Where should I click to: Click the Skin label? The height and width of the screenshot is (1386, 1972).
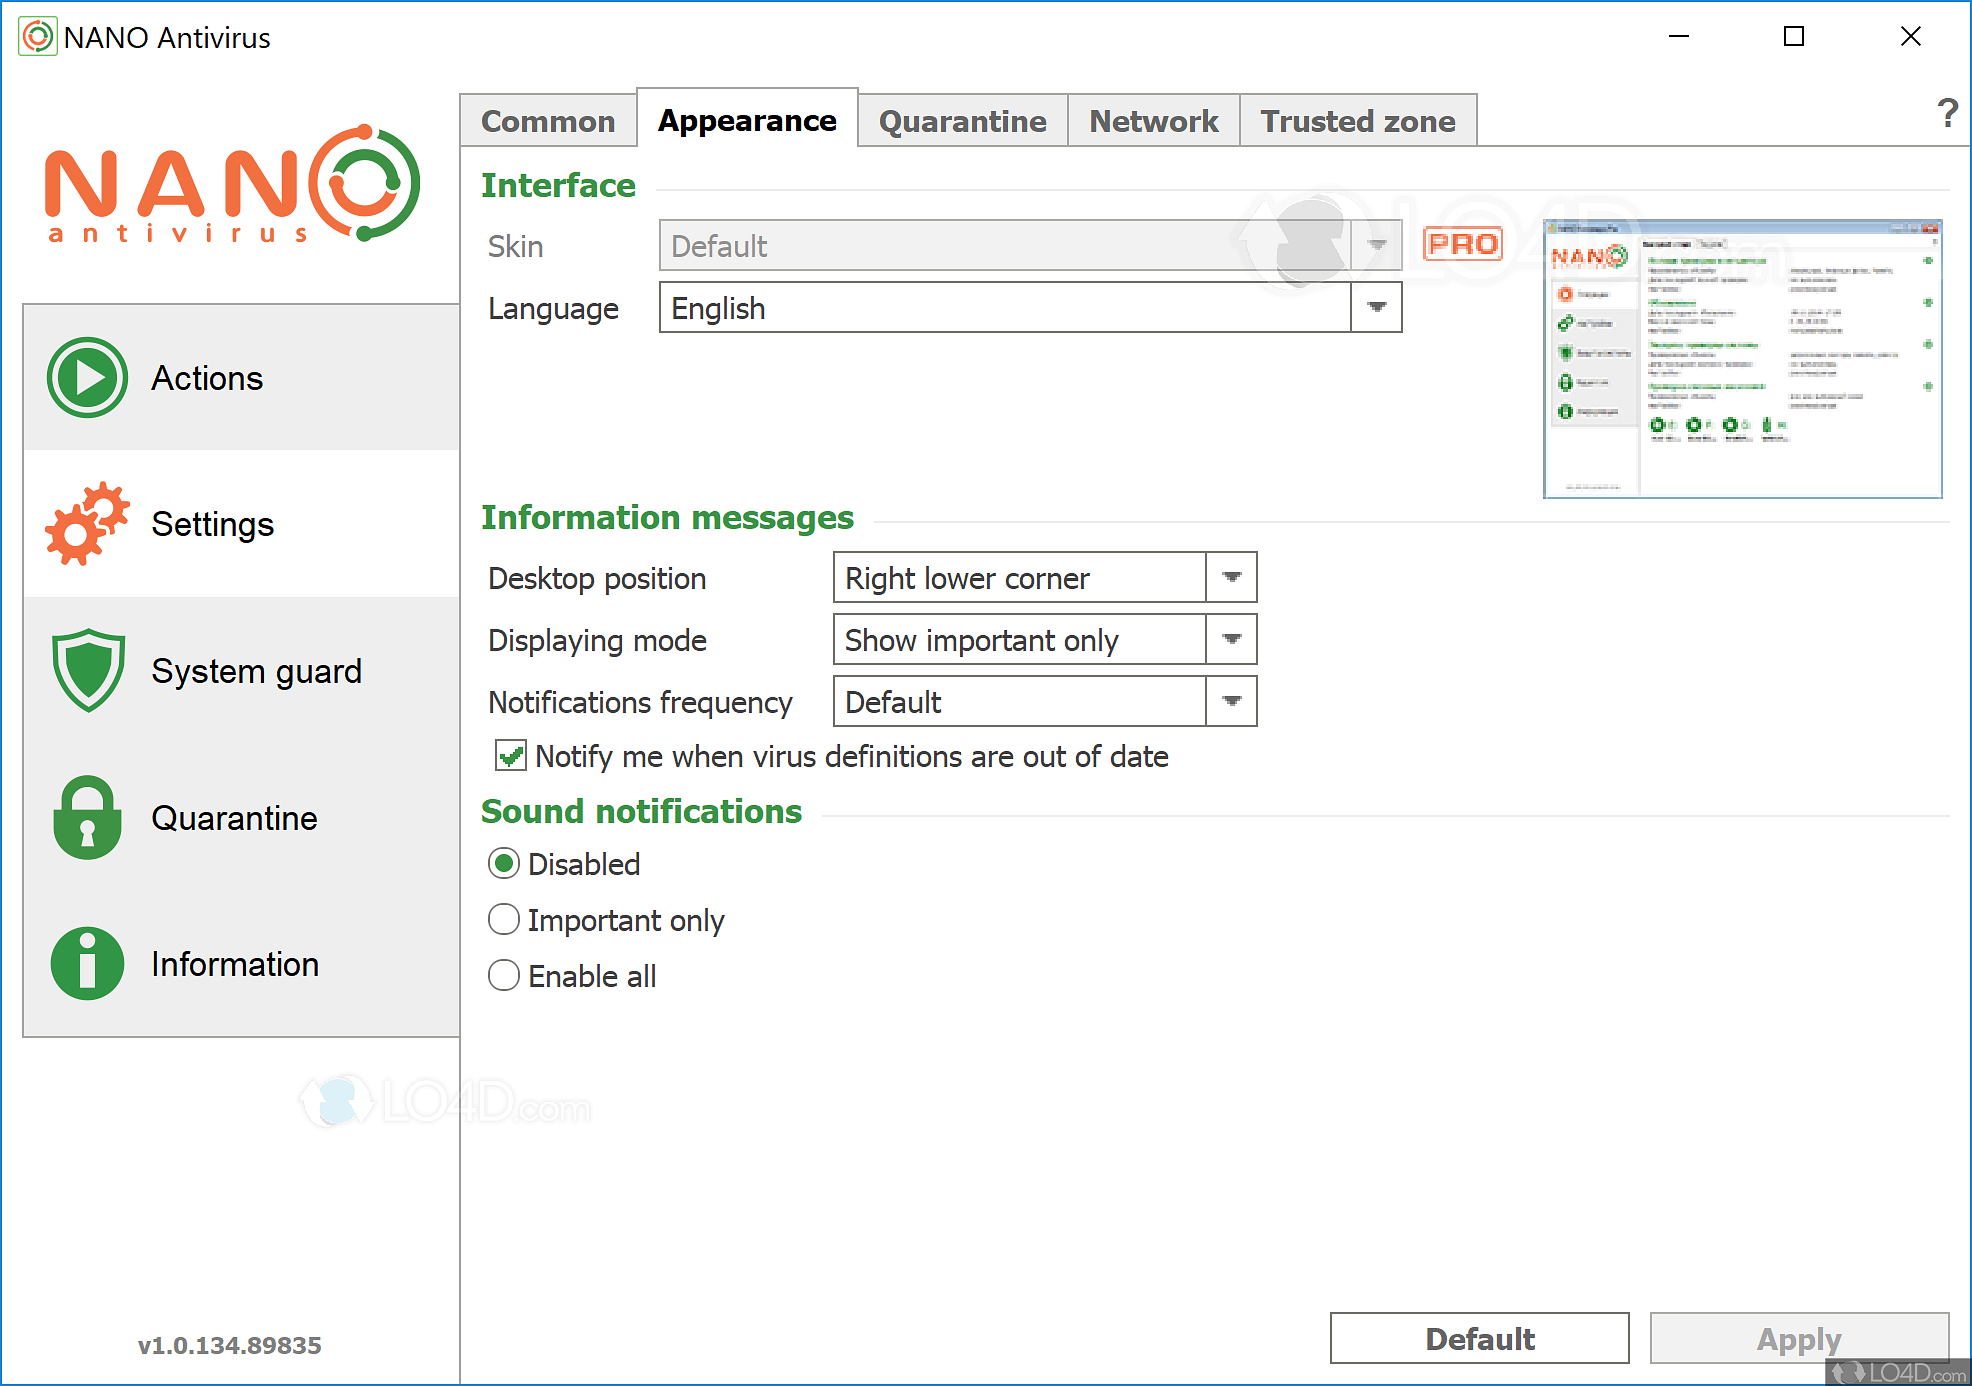(x=515, y=246)
